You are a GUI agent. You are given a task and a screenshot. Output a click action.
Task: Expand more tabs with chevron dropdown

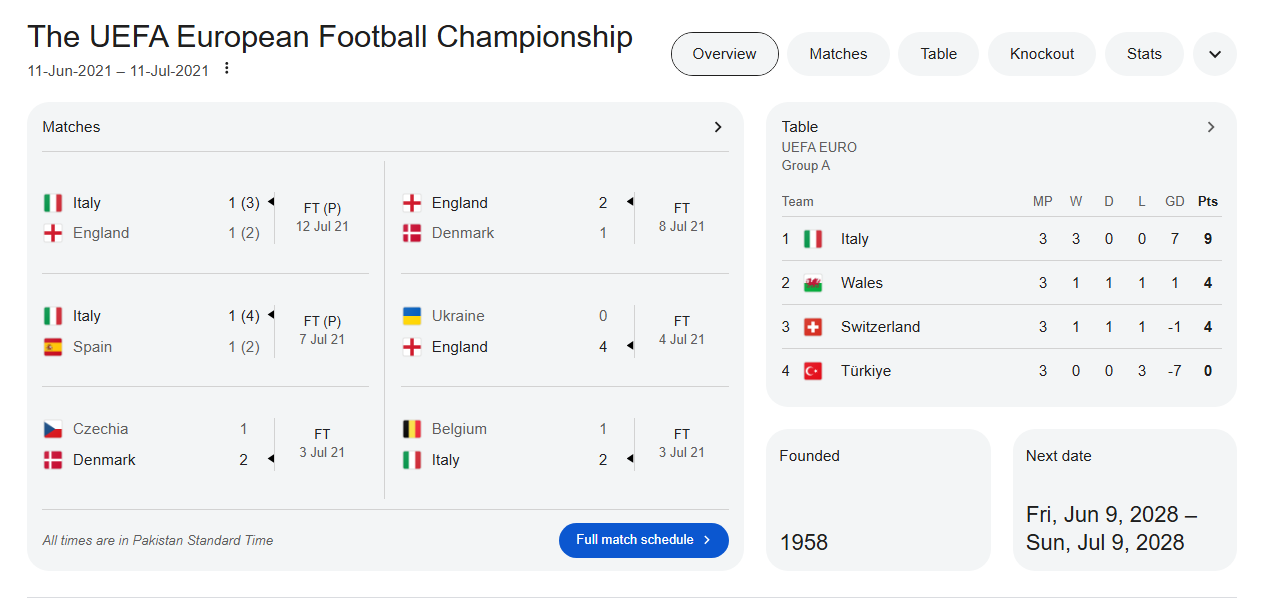pyautogui.click(x=1215, y=54)
